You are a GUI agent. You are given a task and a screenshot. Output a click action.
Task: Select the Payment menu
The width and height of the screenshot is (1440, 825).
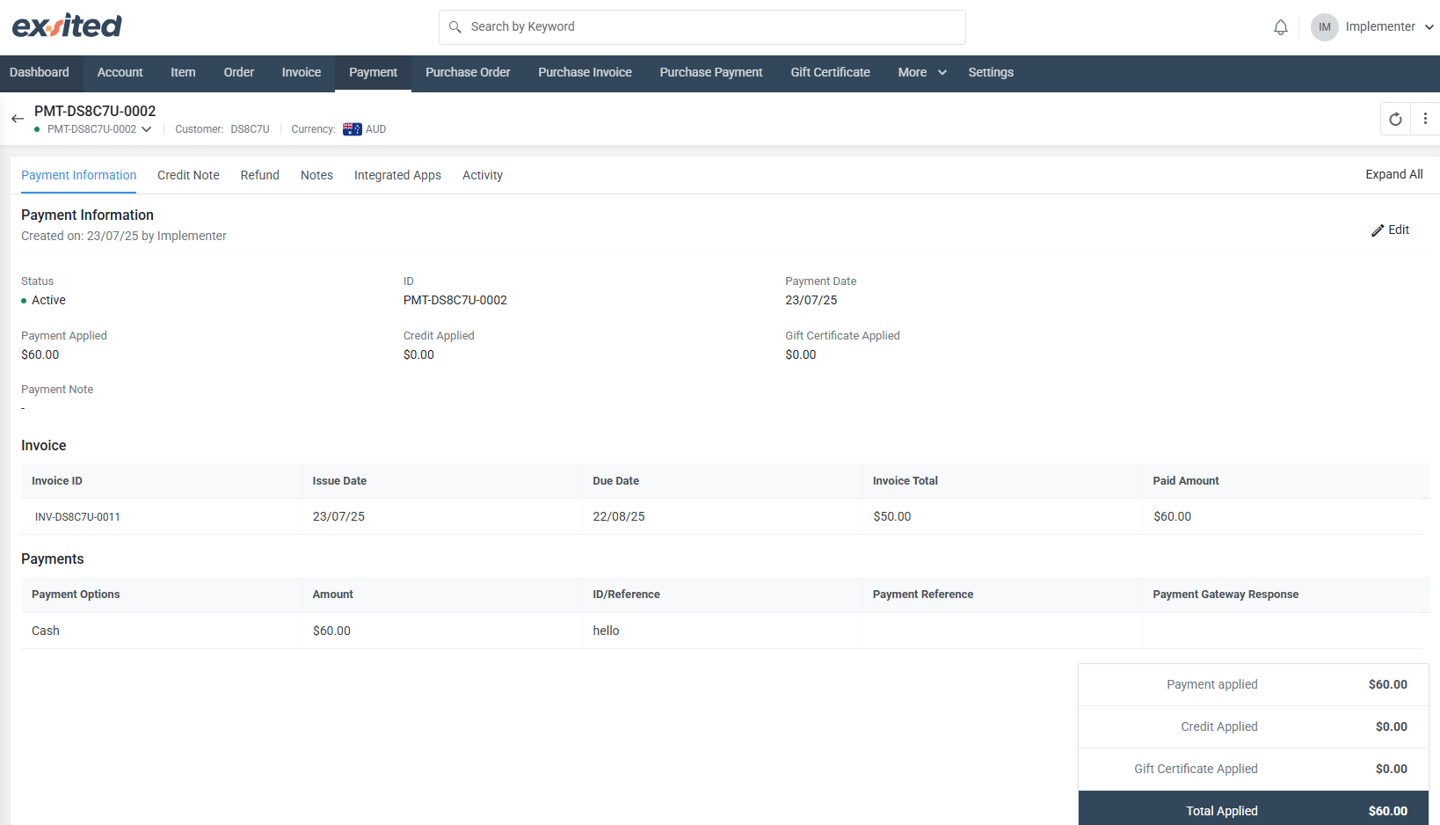[373, 72]
